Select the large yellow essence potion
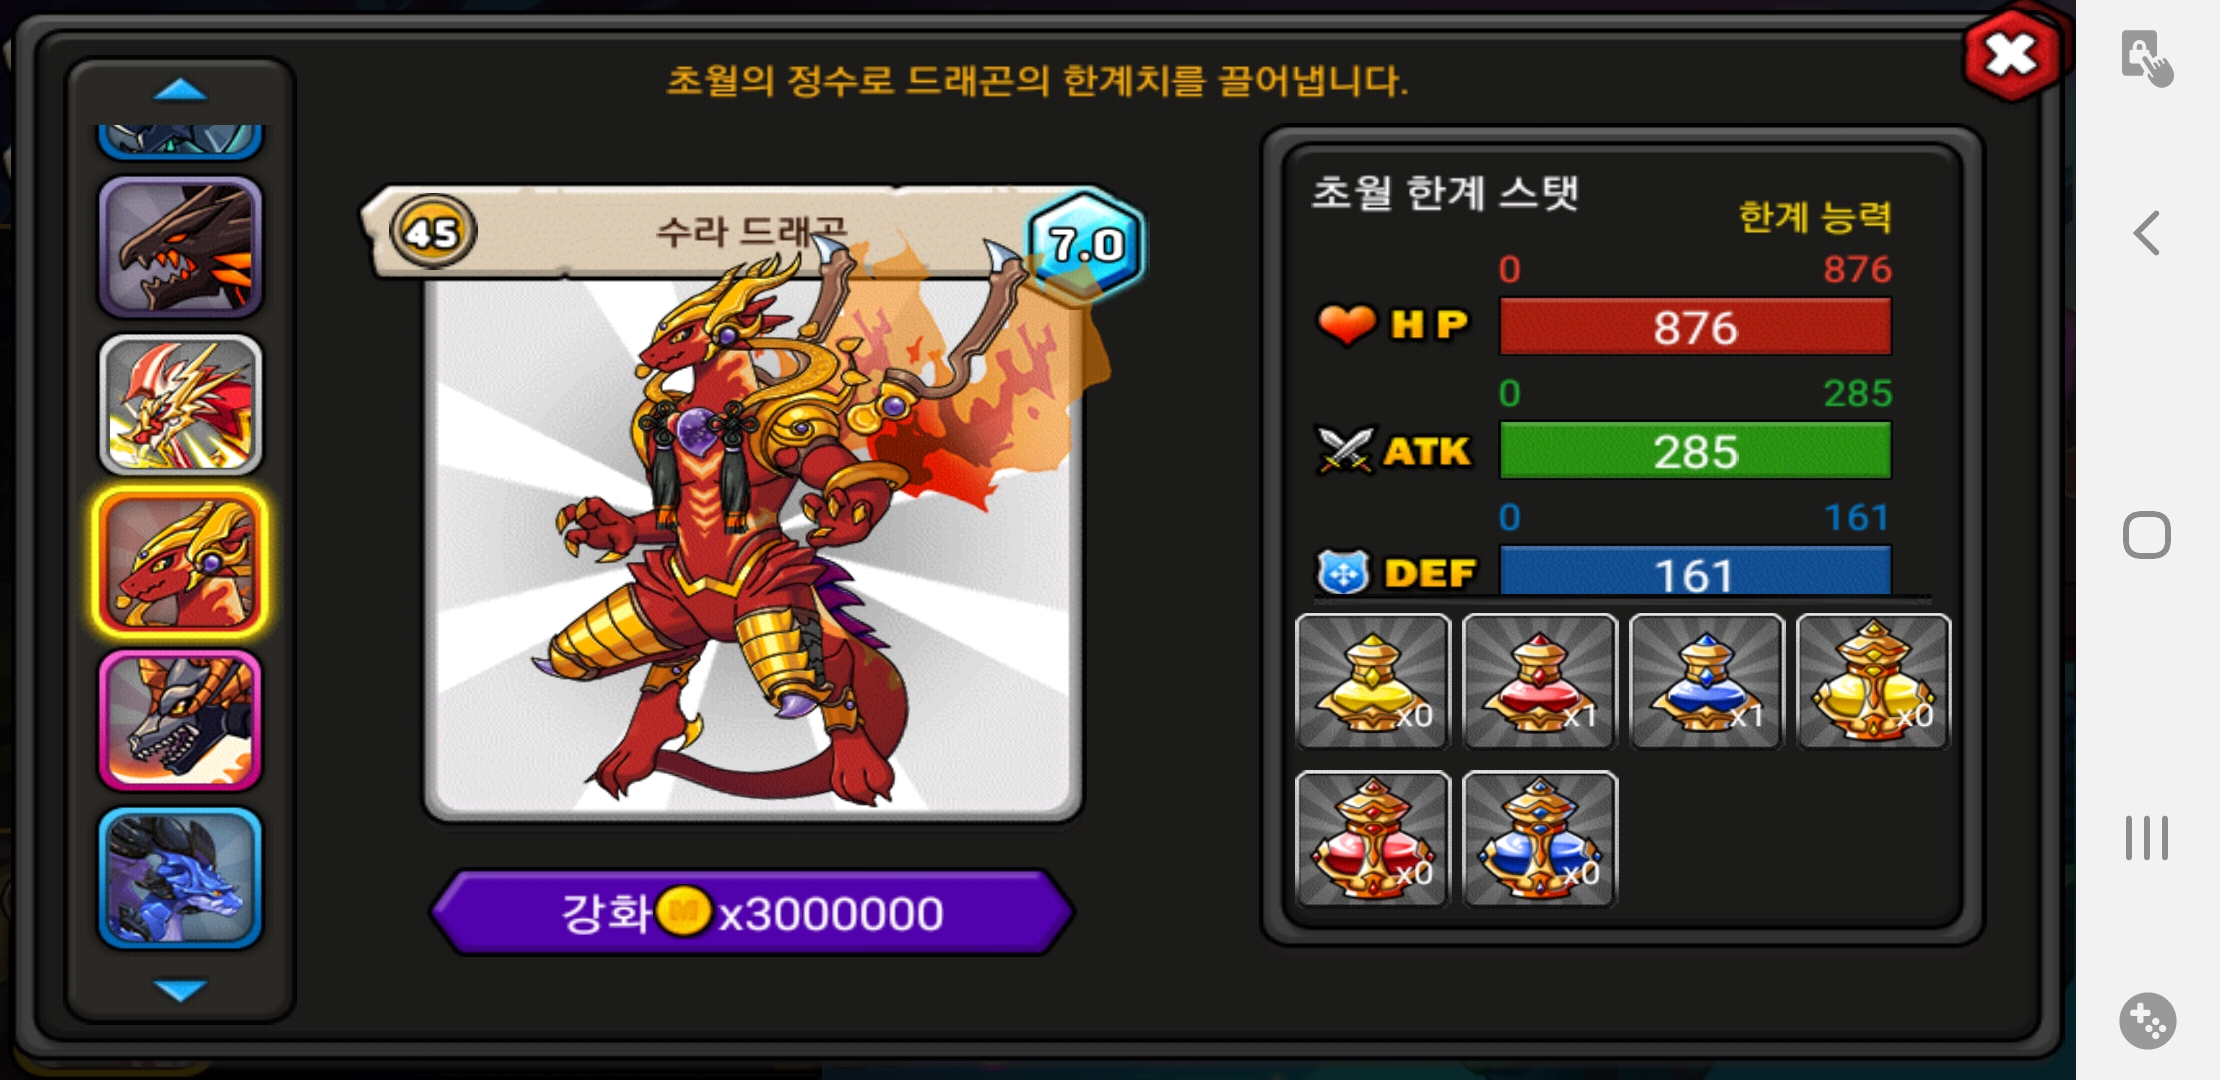Viewport: 2220px width, 1080px height. [x=1873, y=681]
